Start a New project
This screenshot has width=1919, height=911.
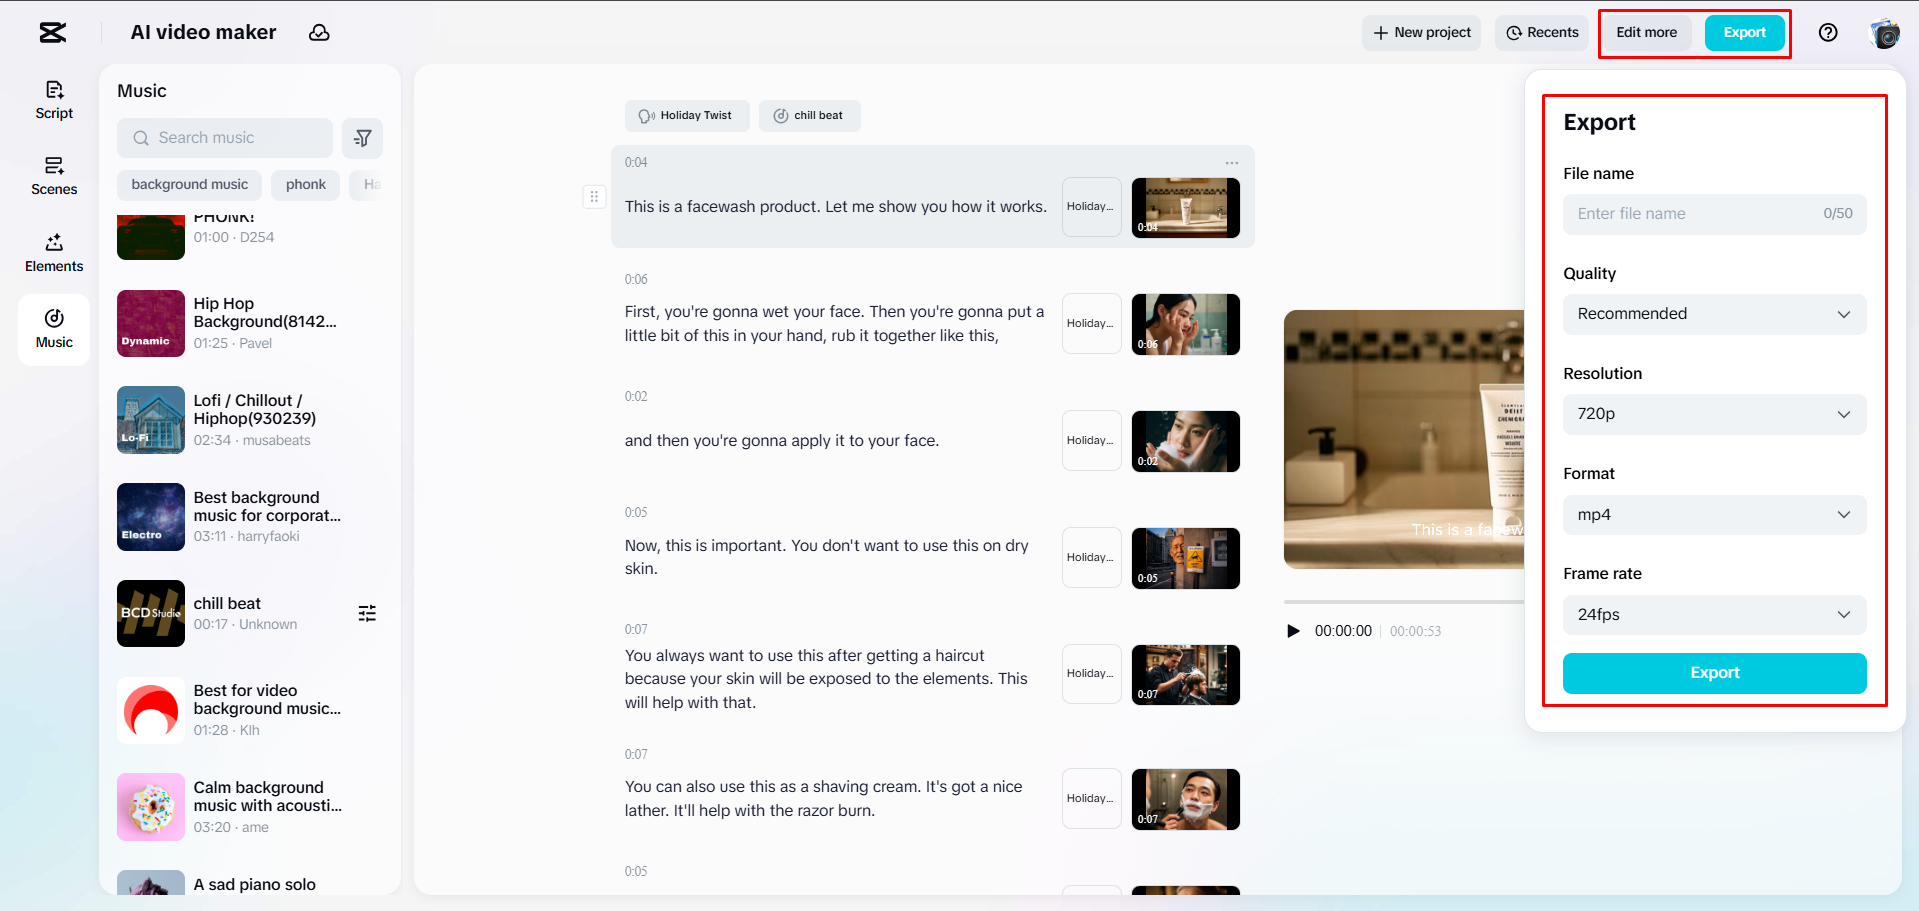coord(1421,32)
